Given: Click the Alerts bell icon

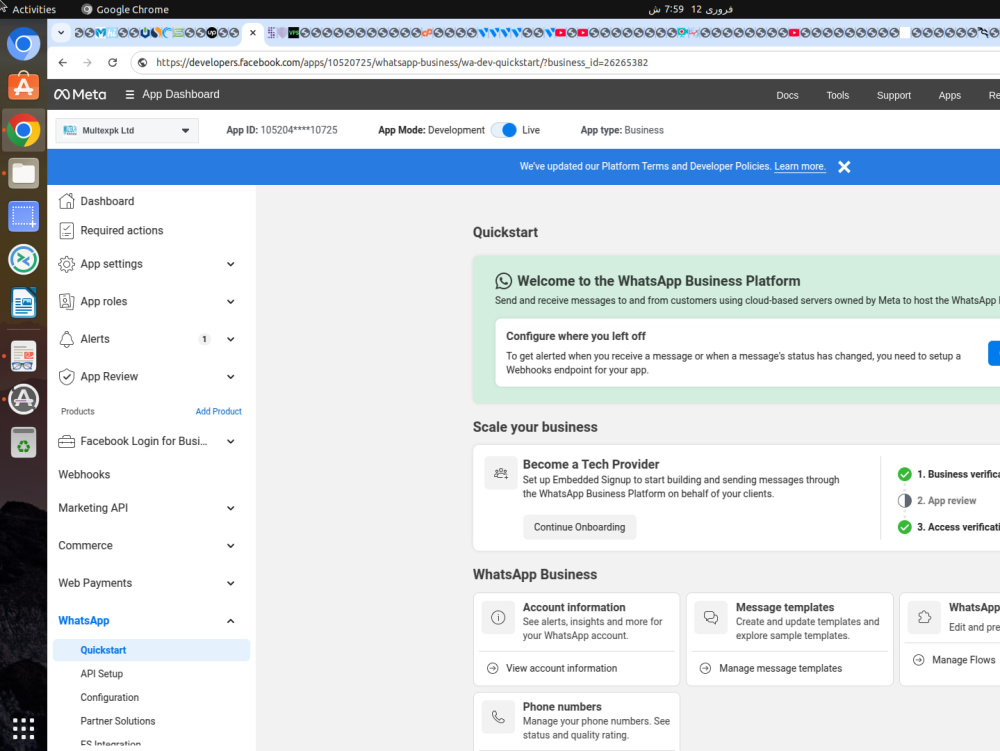Looking at the screenshot, I should tap(66, 339).
